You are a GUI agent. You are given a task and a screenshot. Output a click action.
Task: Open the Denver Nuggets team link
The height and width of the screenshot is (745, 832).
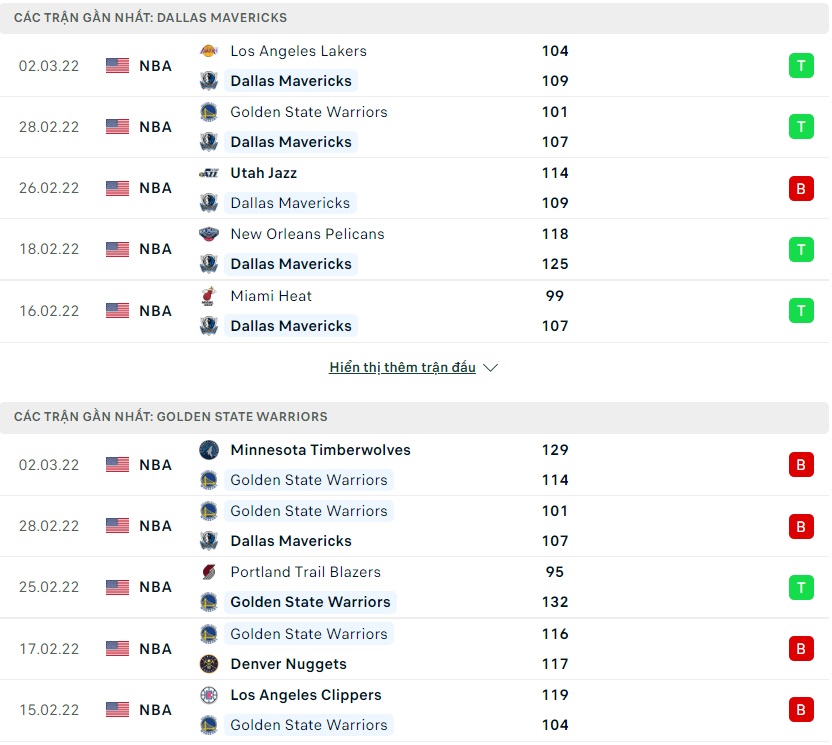[288, 664]
